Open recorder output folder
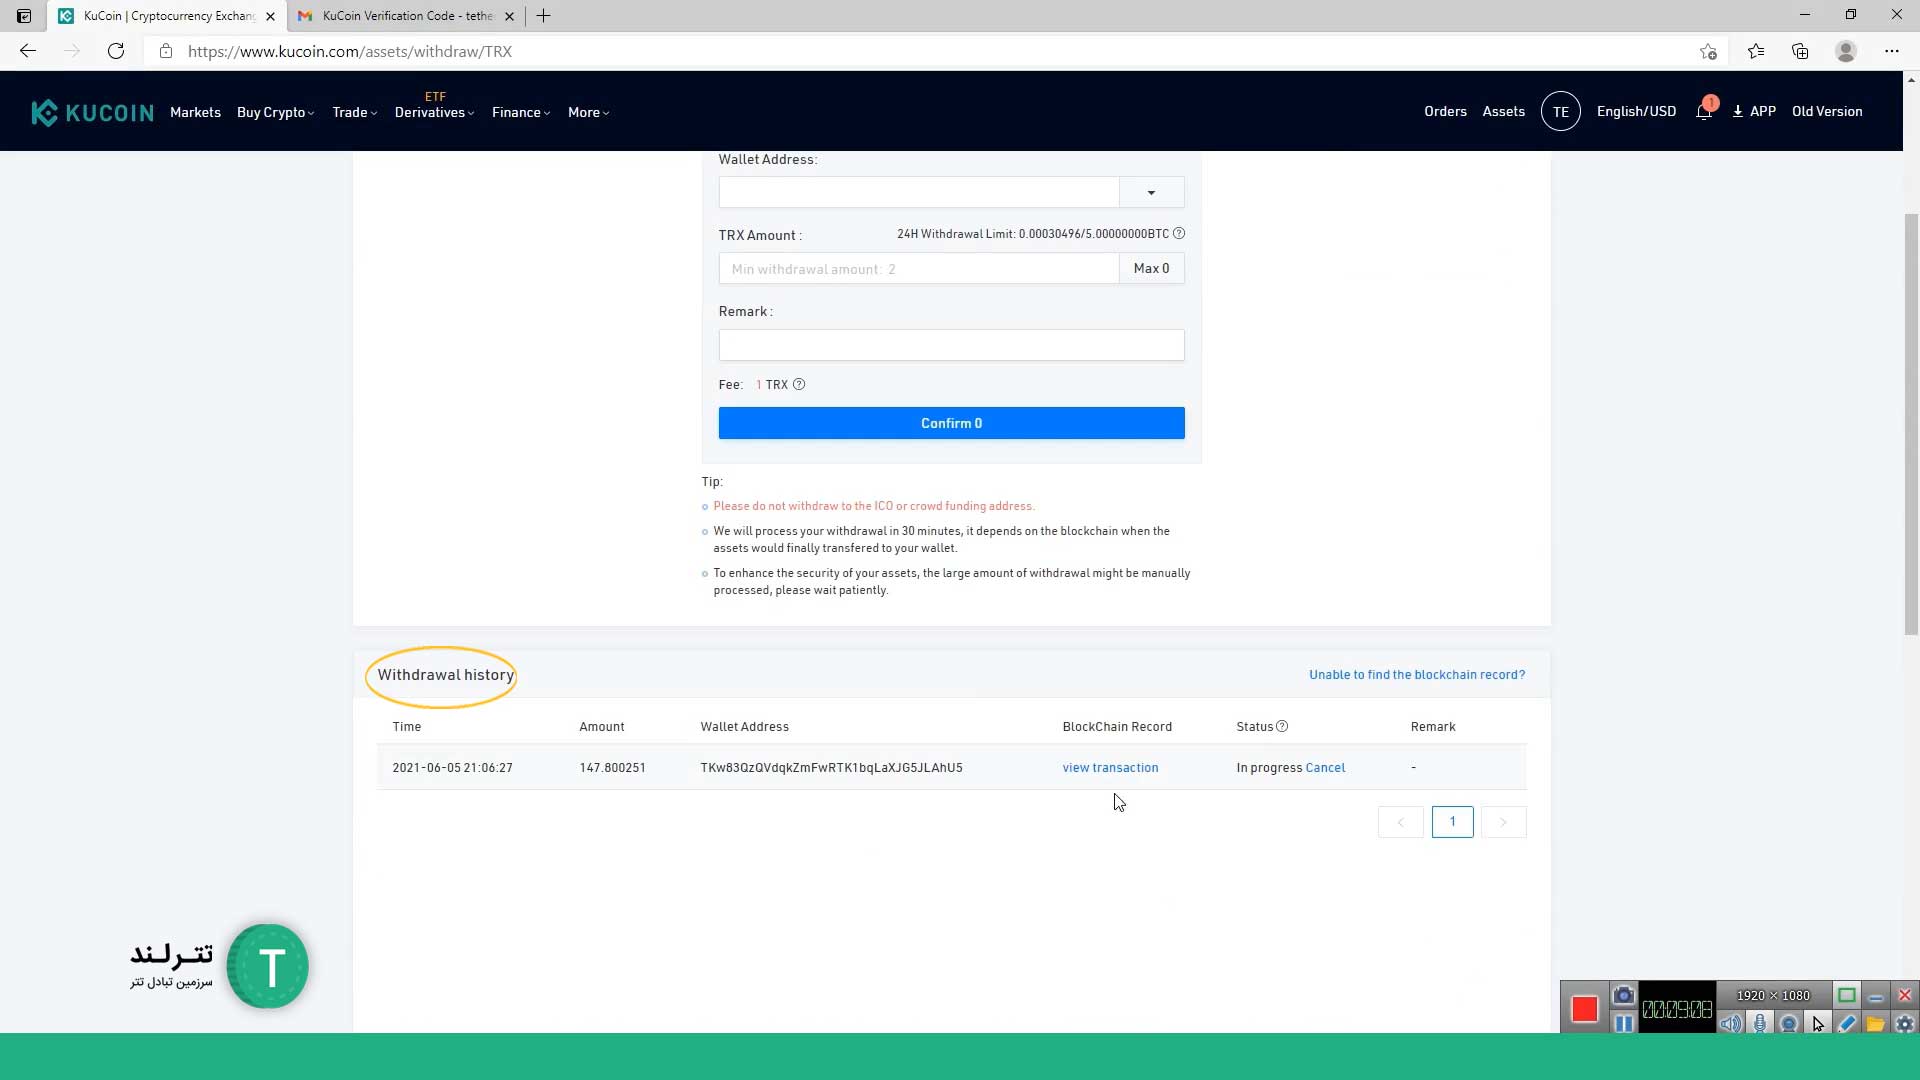1920x1080 pixels. tap(1876, 1023)
